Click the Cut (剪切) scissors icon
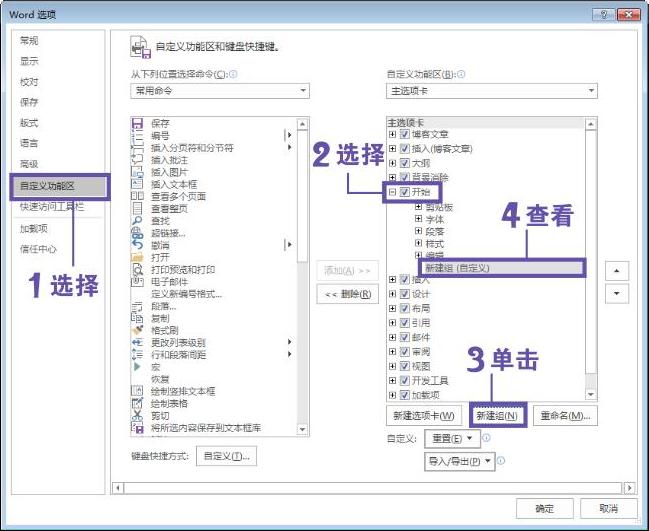This screenshot has height=531, width=649. [x=137, y=416]
